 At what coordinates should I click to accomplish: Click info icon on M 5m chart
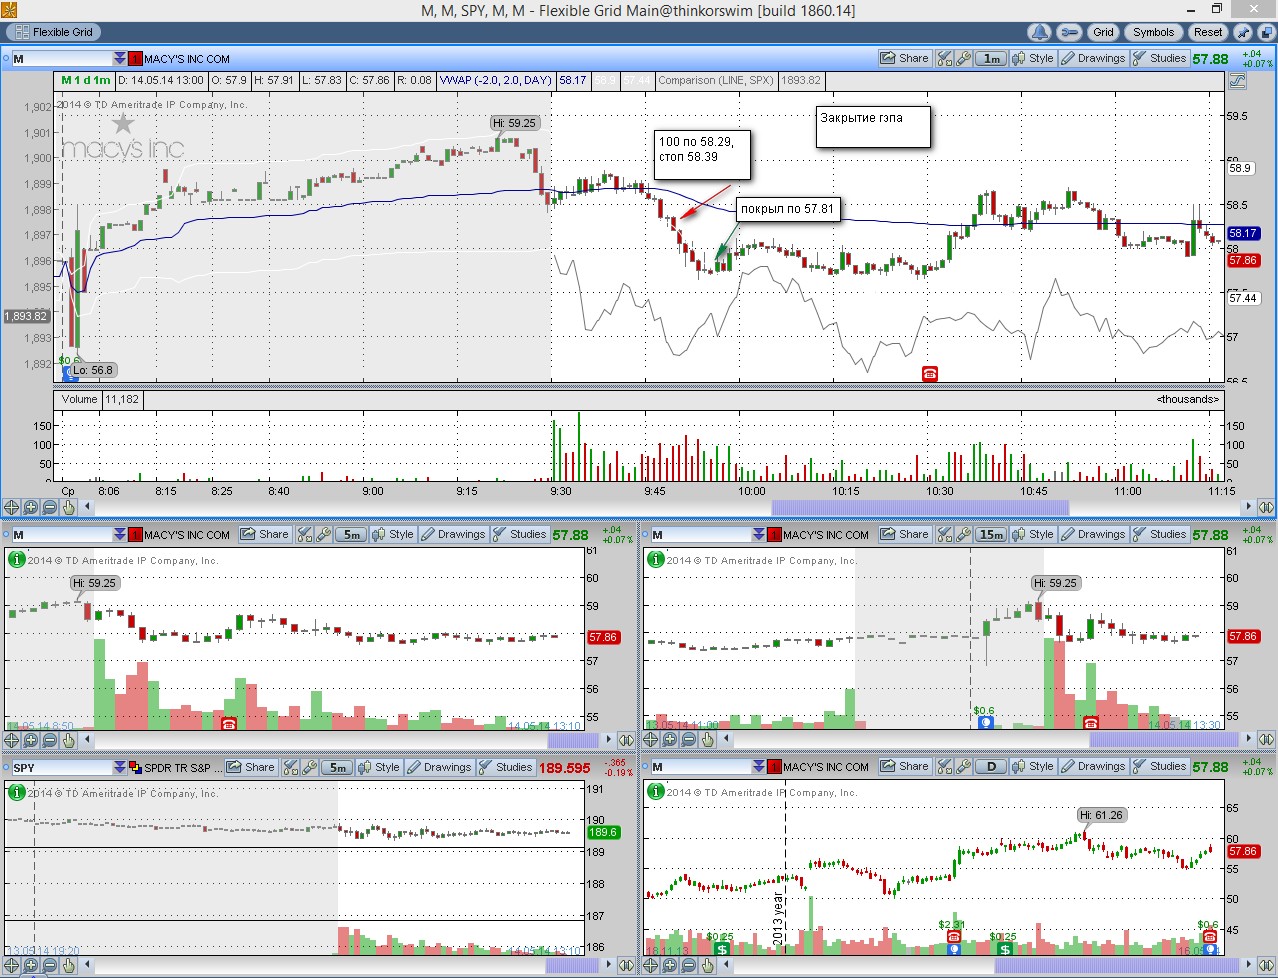tap(16, 559)
